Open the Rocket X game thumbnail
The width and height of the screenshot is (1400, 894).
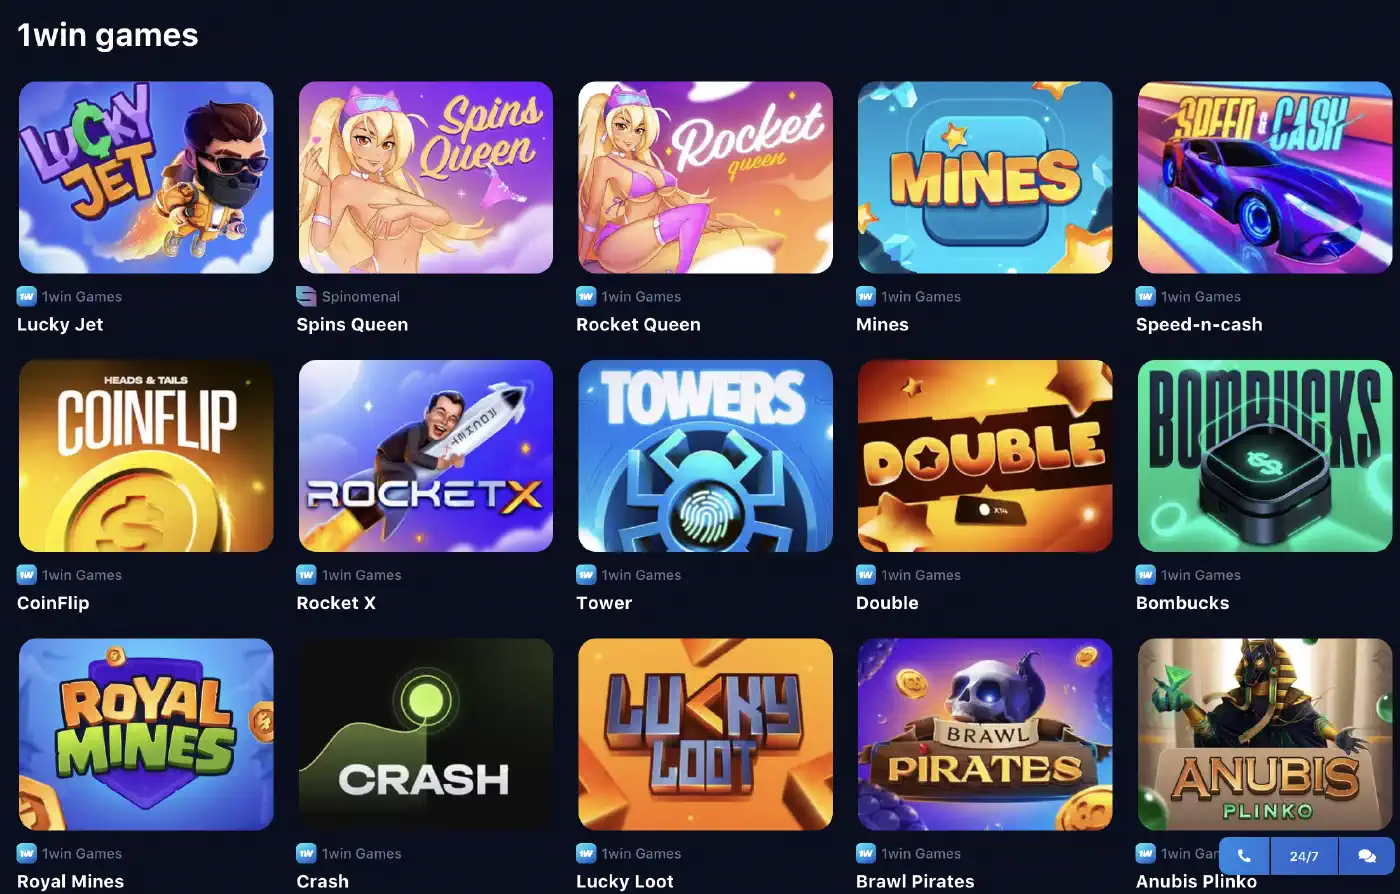pos(426,456)
